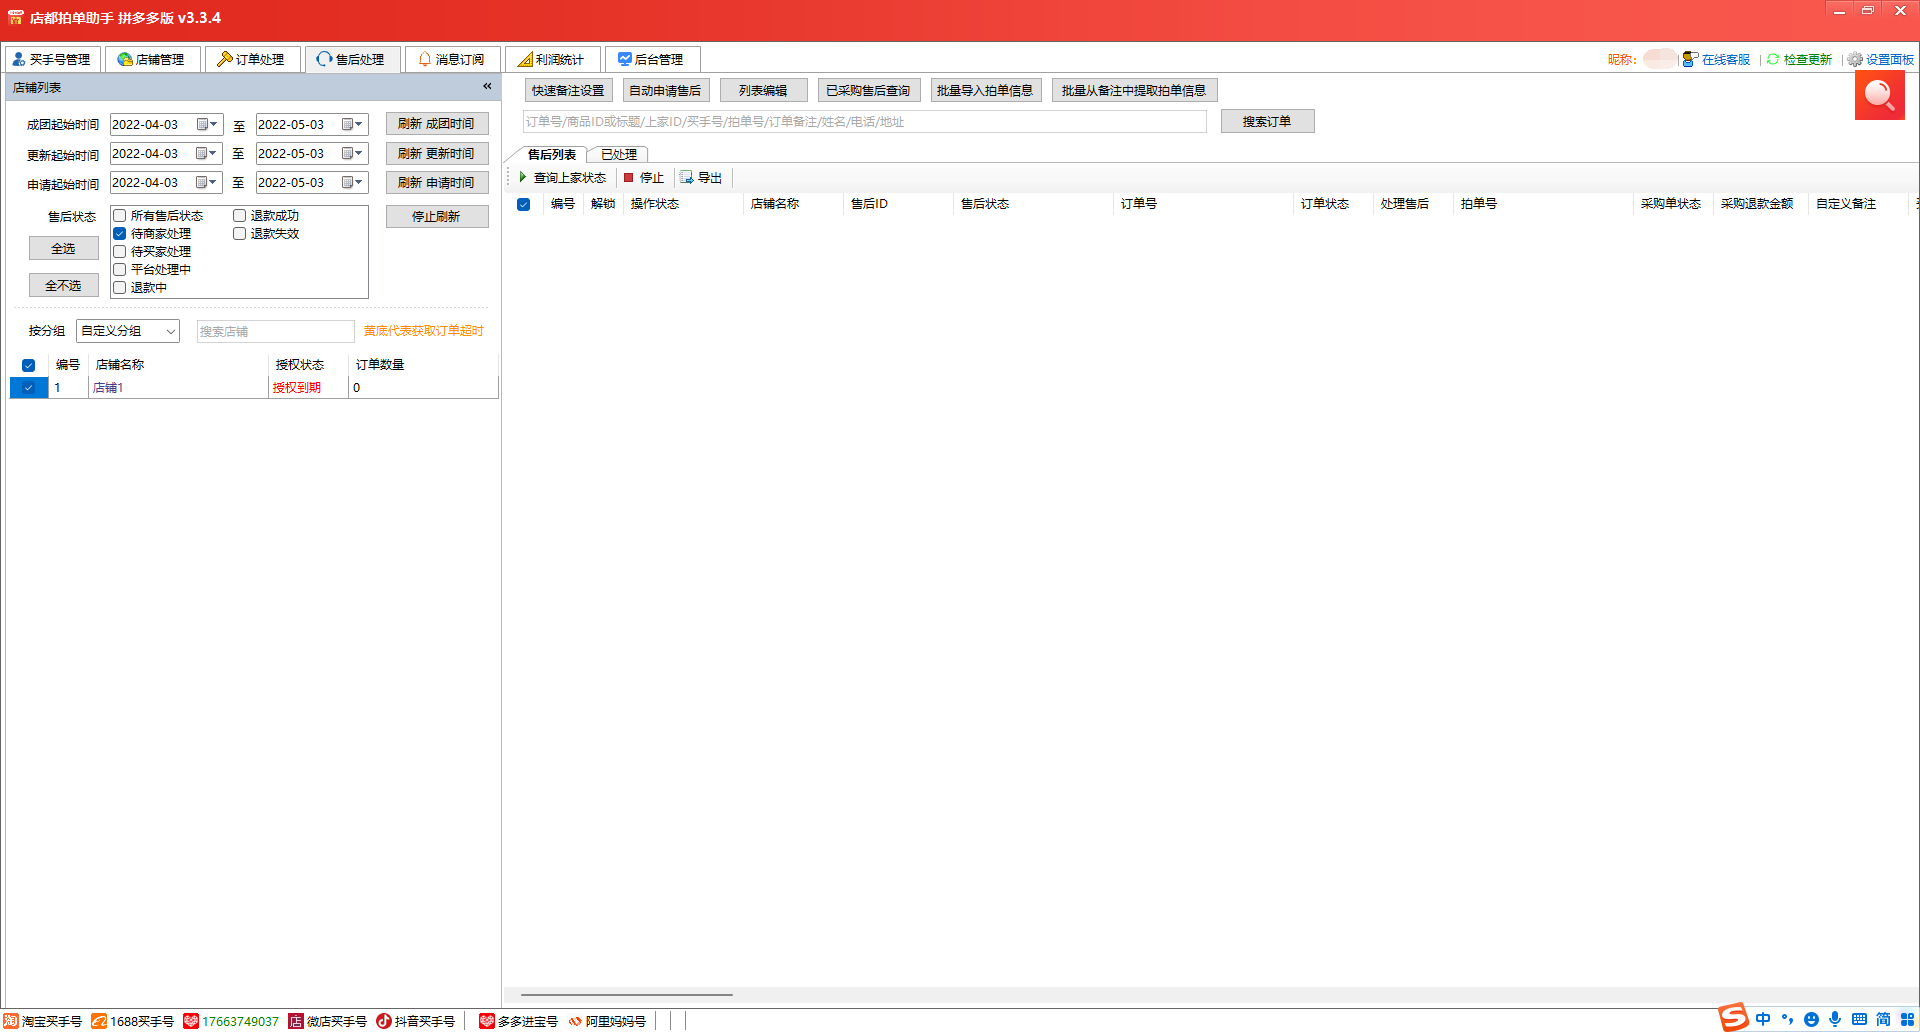Click the 授权到期 status cell
1920x1032 pixels.
(x=308, y=388)
